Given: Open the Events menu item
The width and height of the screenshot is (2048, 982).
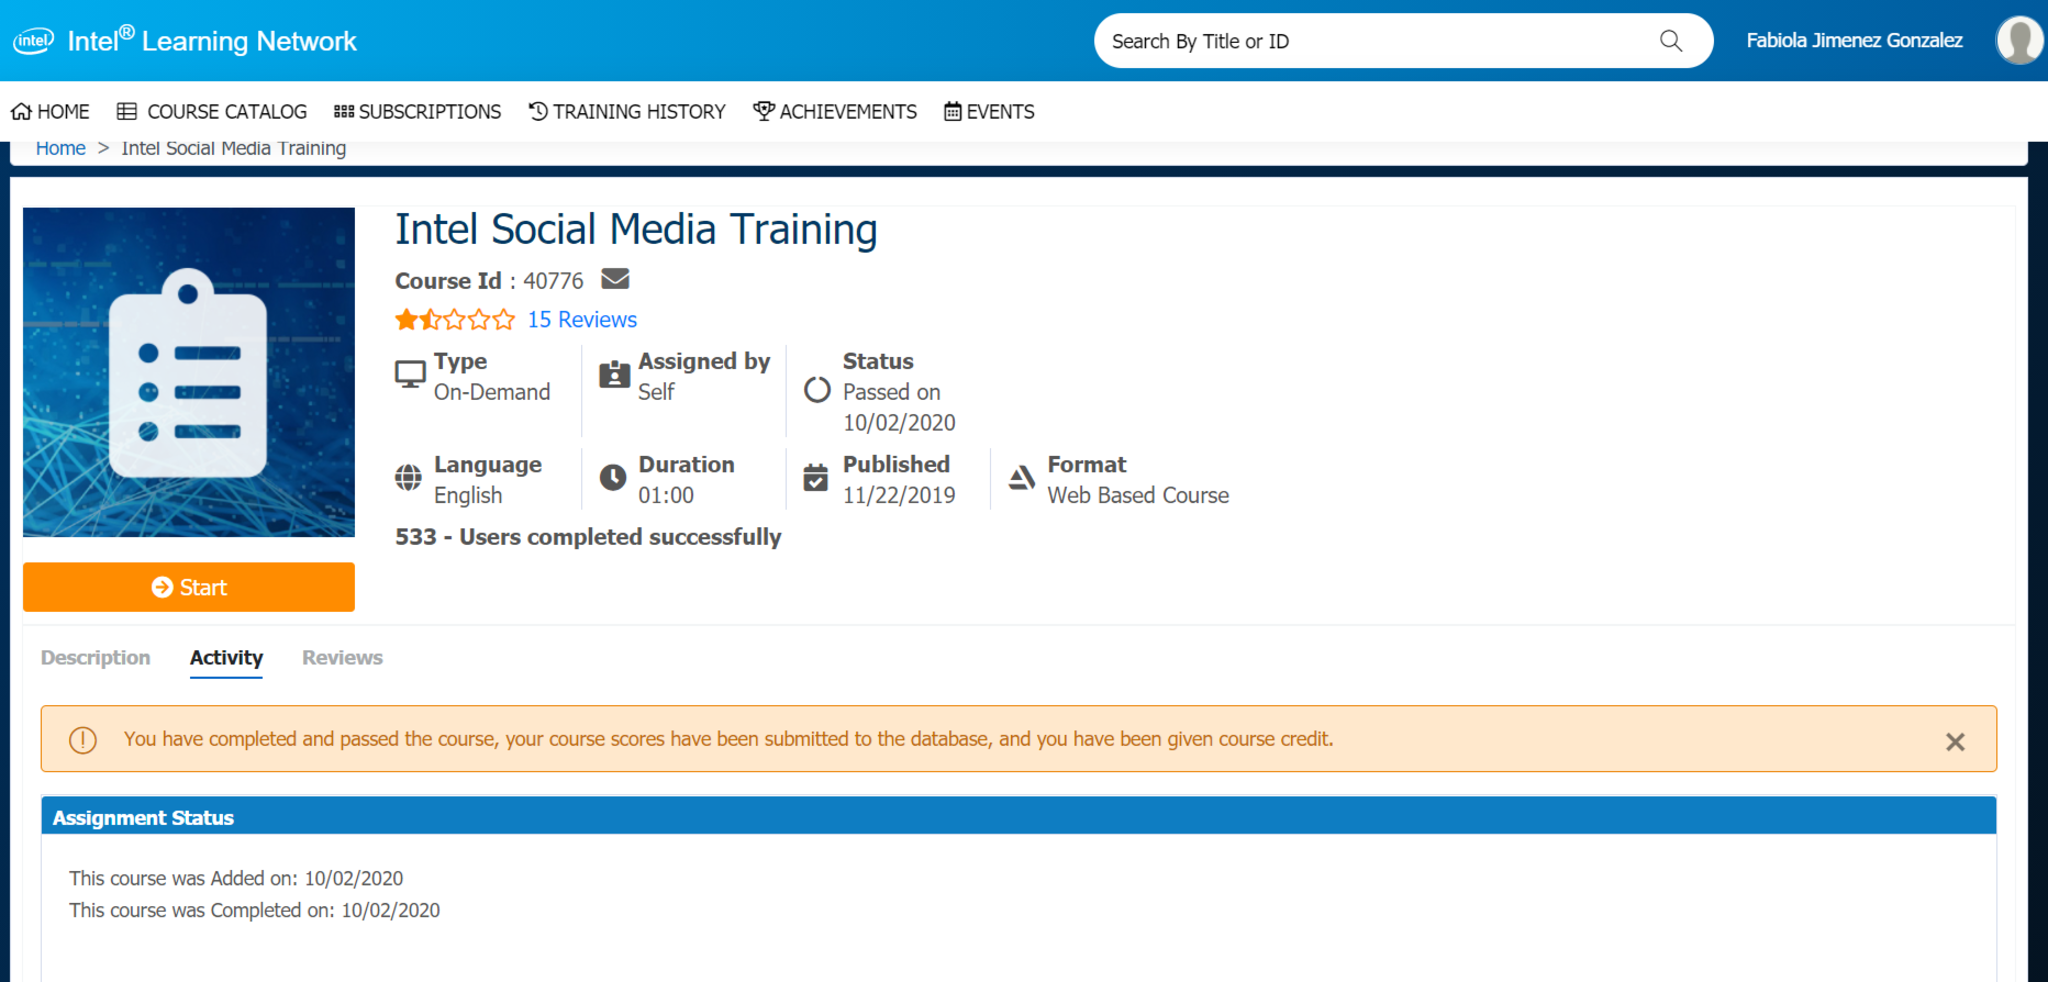Looking at the screenshot, I should [989, 112].
